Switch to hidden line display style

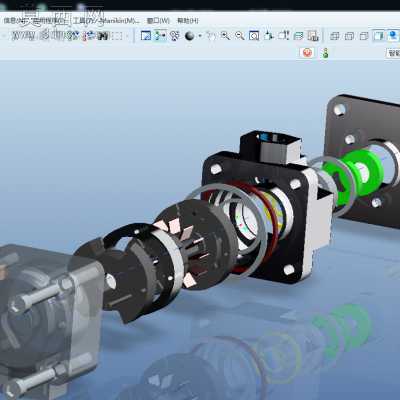(x=349, y=36)
